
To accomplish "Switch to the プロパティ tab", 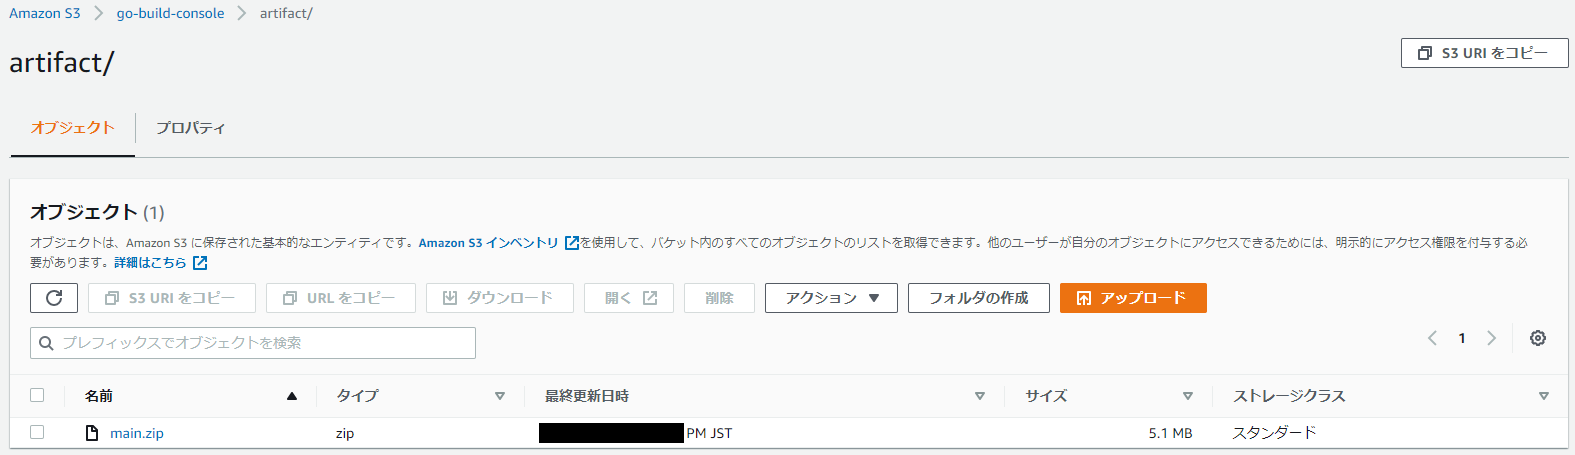I will point(190,128).
